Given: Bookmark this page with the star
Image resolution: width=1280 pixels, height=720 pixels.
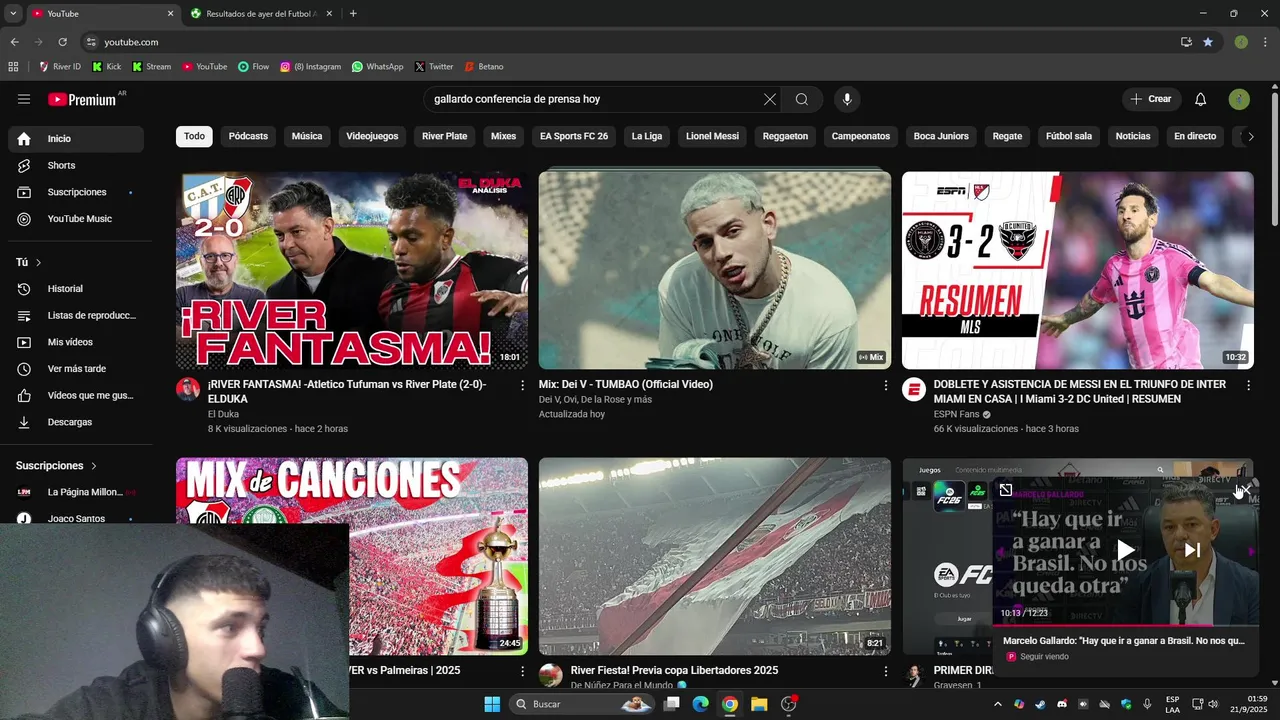Looking at the screenshot, I should 1208,42.
